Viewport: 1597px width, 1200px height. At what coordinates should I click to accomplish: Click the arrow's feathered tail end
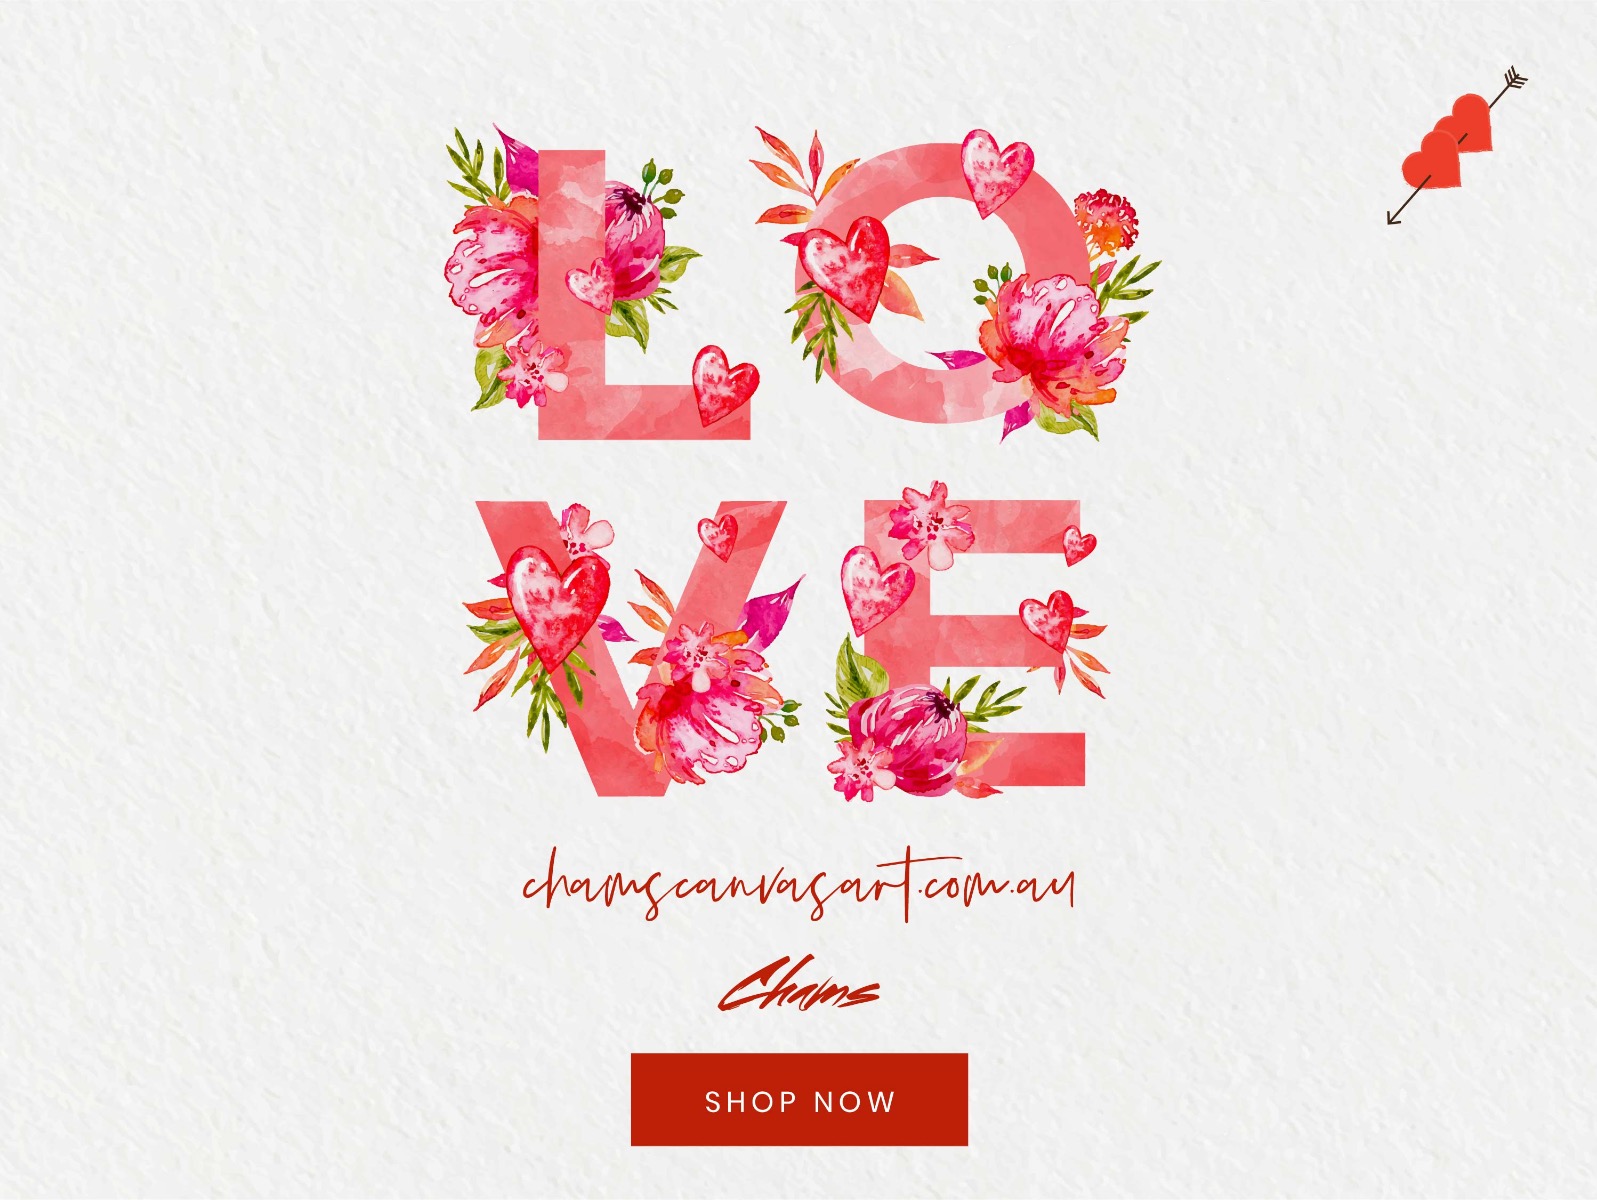point(1514,80)
